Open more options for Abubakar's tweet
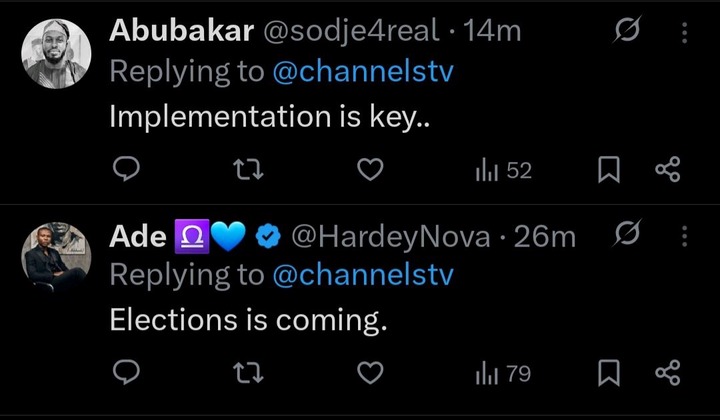The height and width of the screenshot is (420, 720). tap(685, 33)
